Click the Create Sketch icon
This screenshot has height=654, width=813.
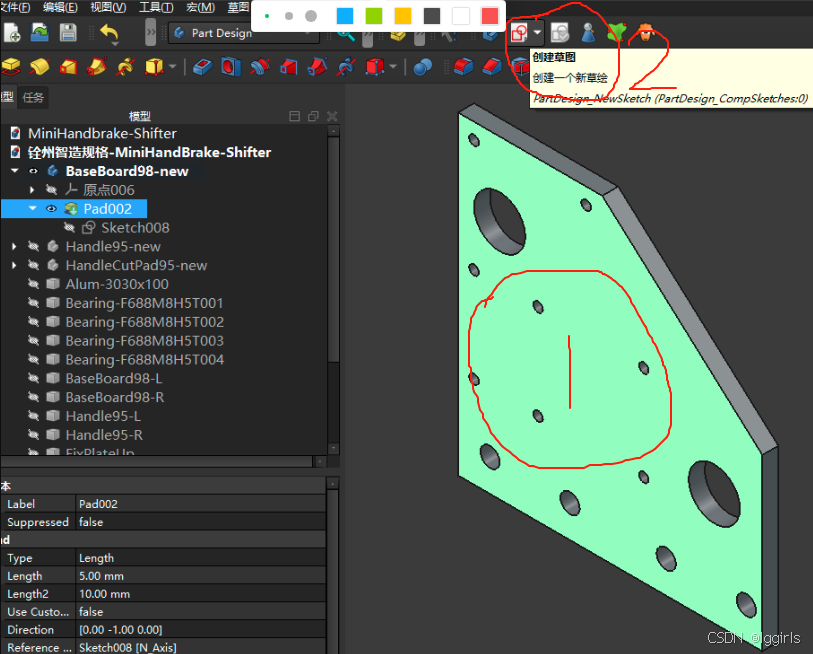point(519,33)
